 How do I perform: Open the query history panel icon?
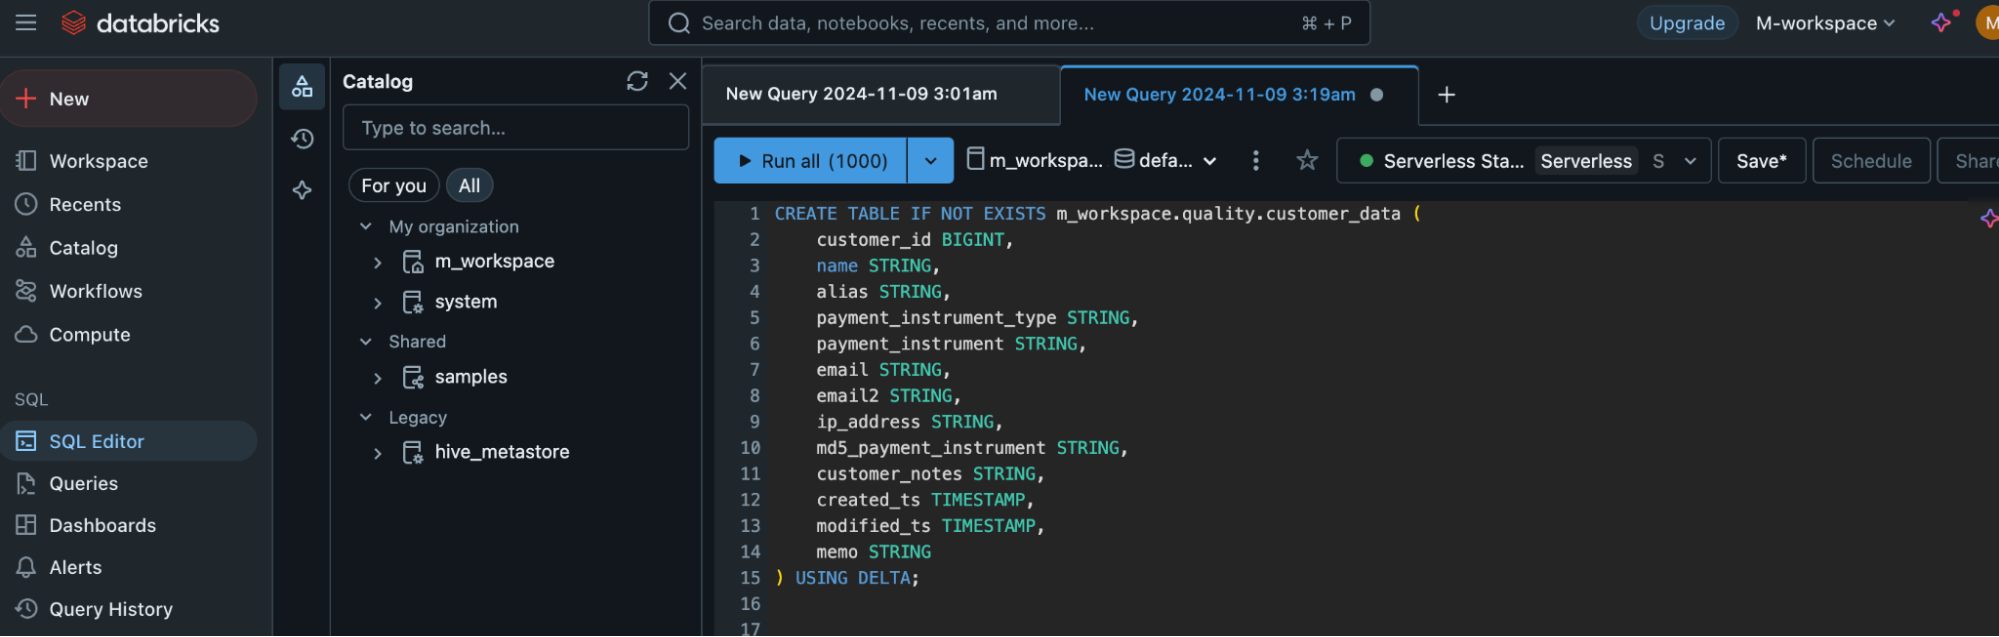[302, 138]
